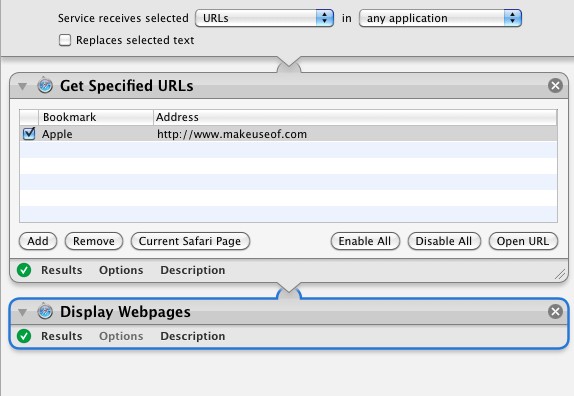The image size is (574, 396).
Task: Open the any application dropdown
Action: (x=440, y=18)
